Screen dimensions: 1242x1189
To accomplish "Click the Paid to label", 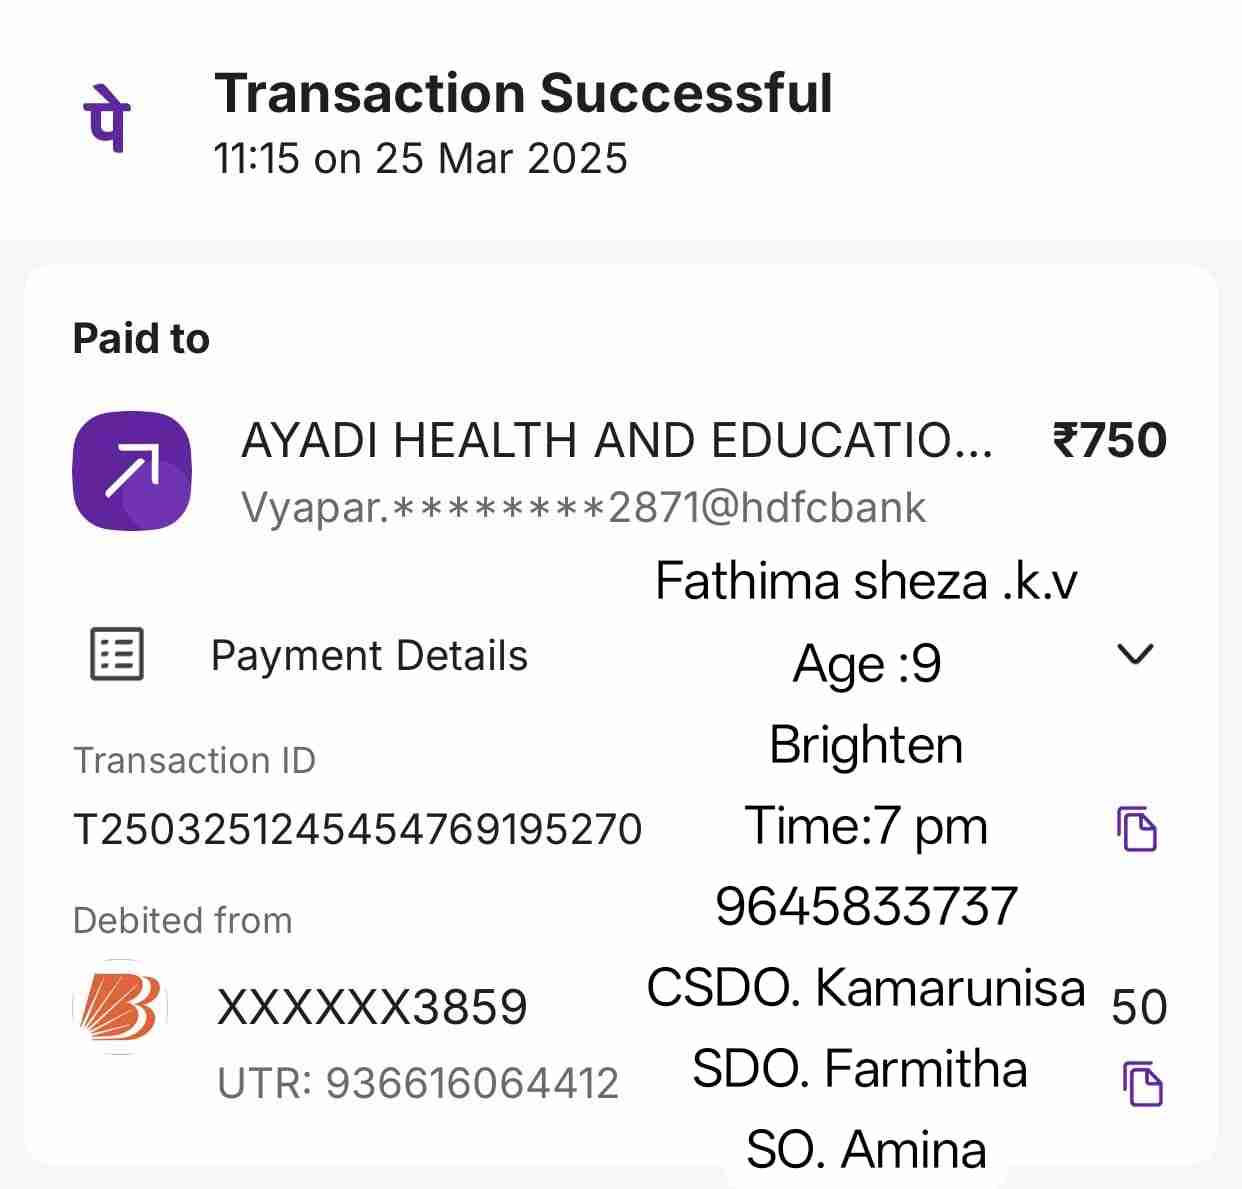I will click(141, 339).
